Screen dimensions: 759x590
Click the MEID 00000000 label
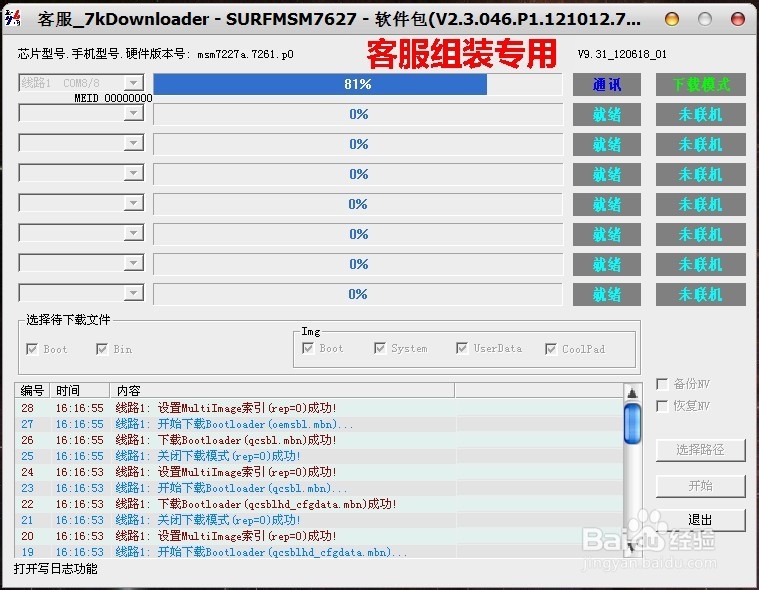113,98
